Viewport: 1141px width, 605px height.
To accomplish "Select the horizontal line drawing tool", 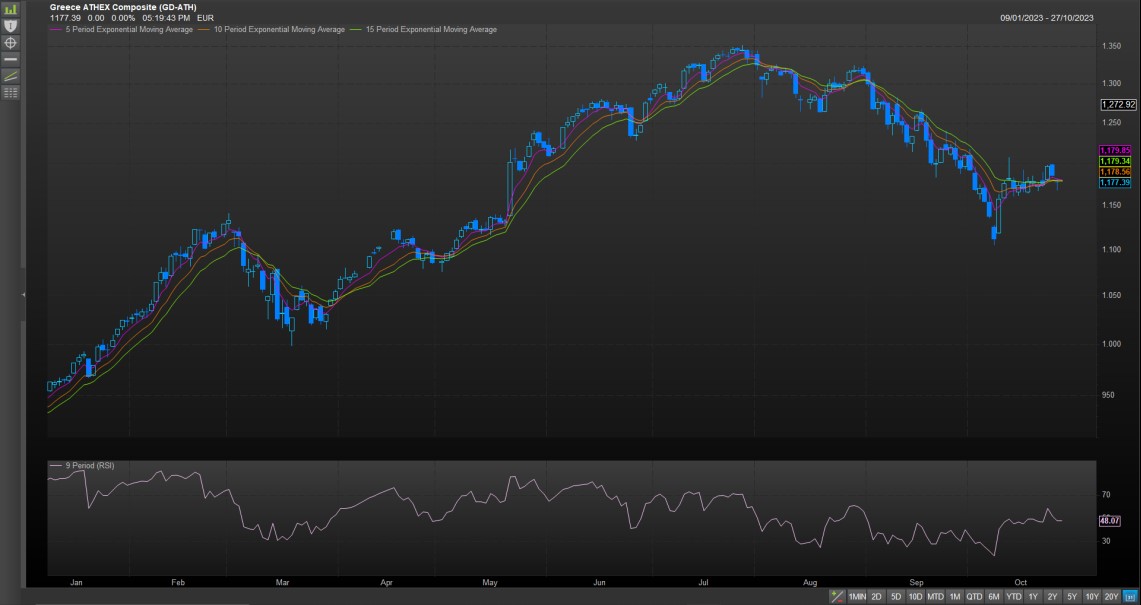I will pyautogui.click(x=11, y=59).
